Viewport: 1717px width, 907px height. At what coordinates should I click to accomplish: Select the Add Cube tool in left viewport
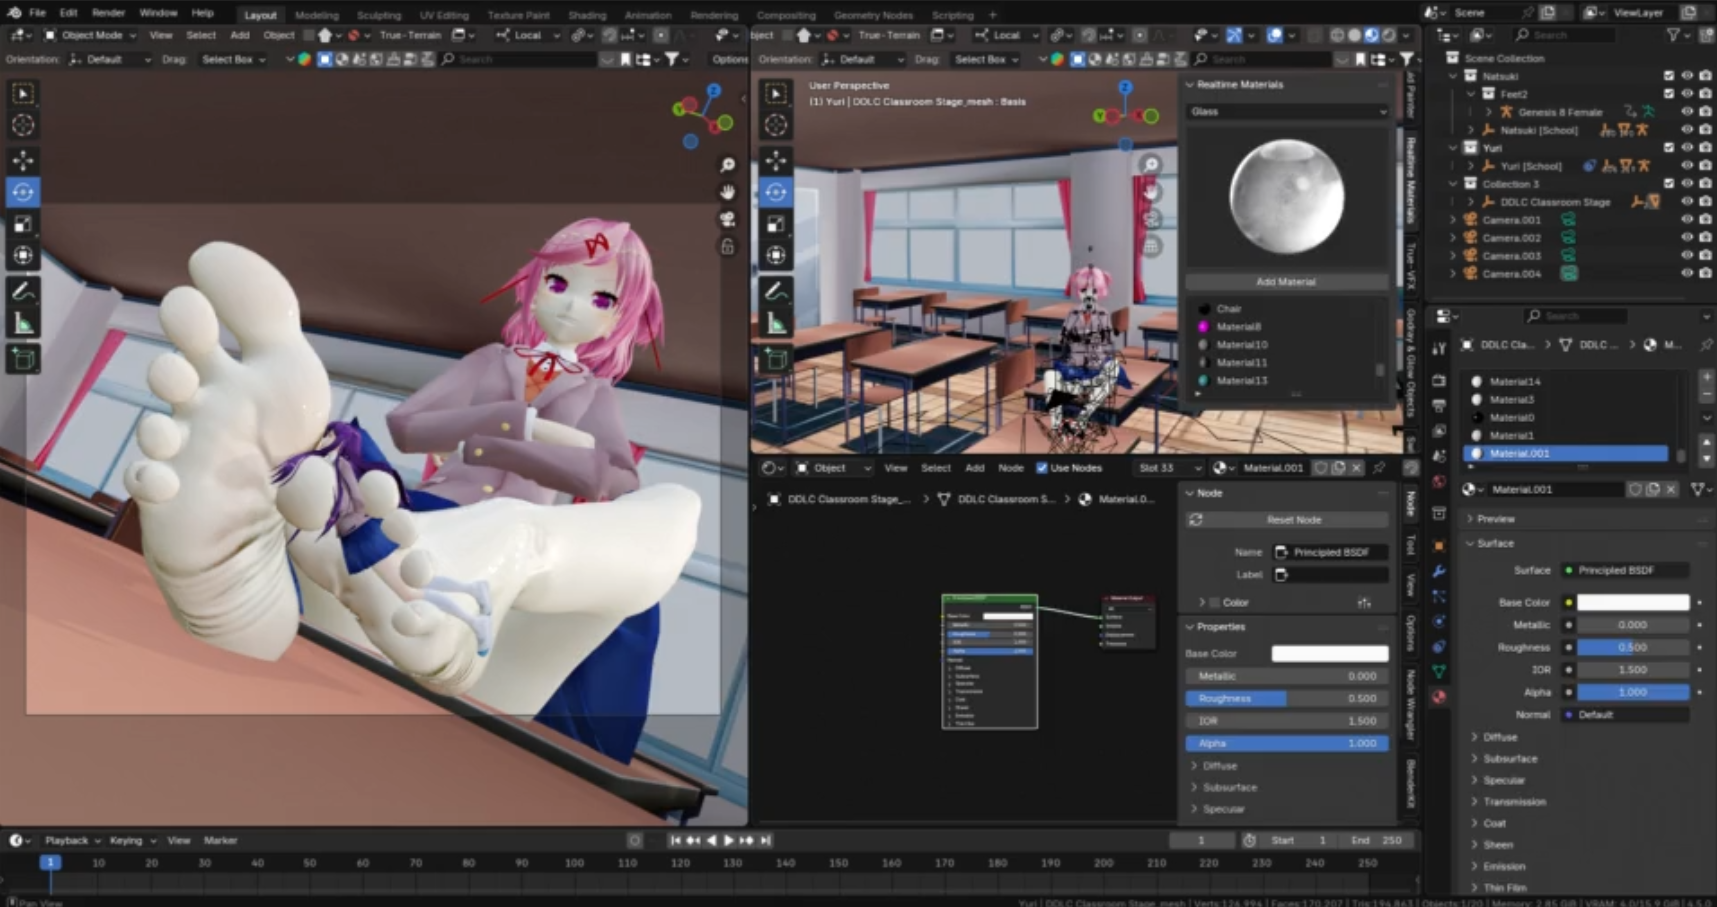coord(23,358)
